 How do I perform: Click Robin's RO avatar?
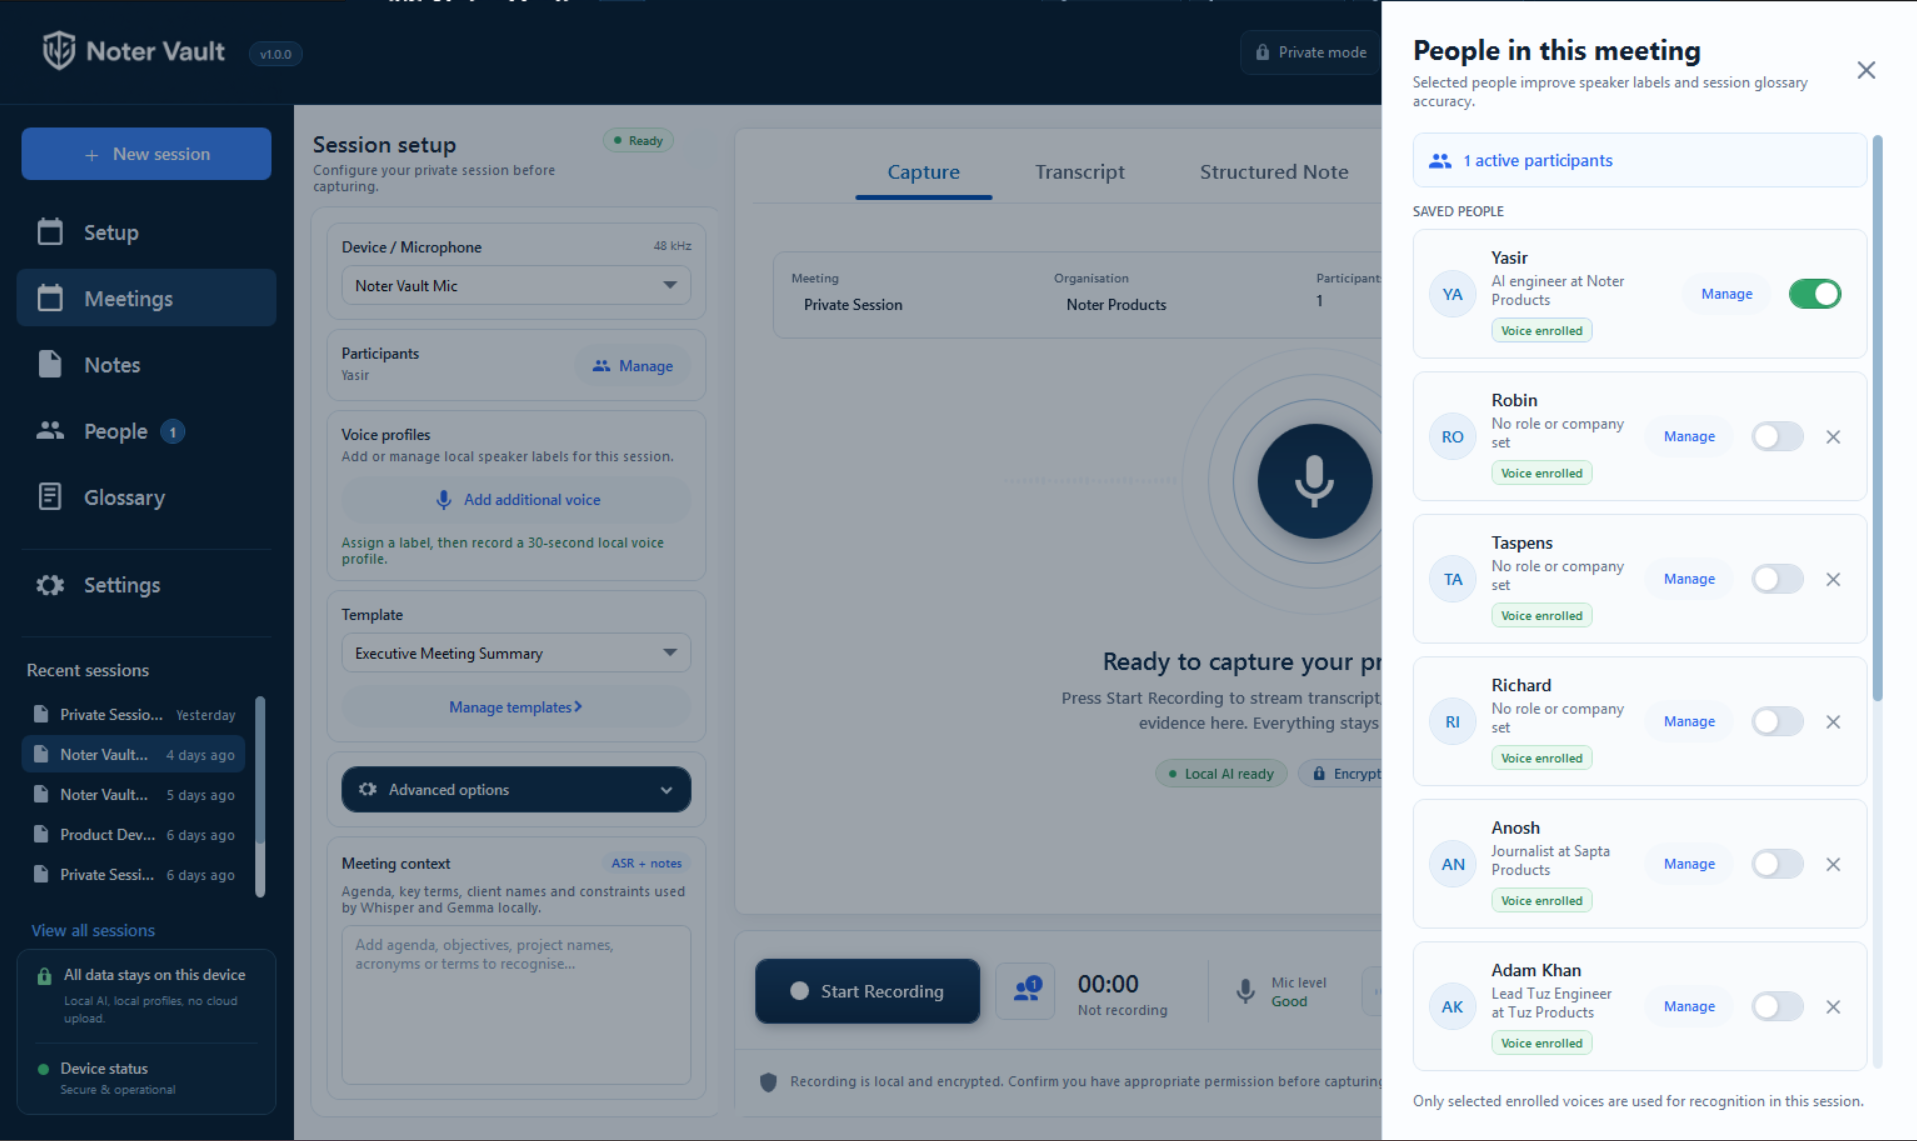1452,437
